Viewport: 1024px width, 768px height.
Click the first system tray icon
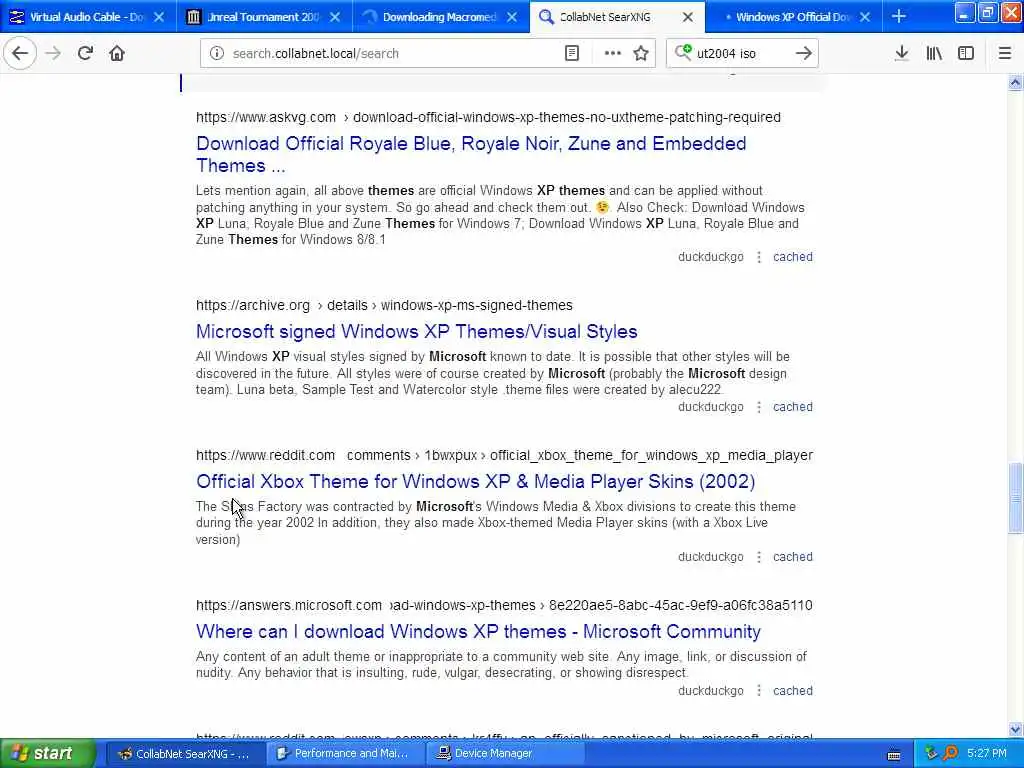point(931,754)
